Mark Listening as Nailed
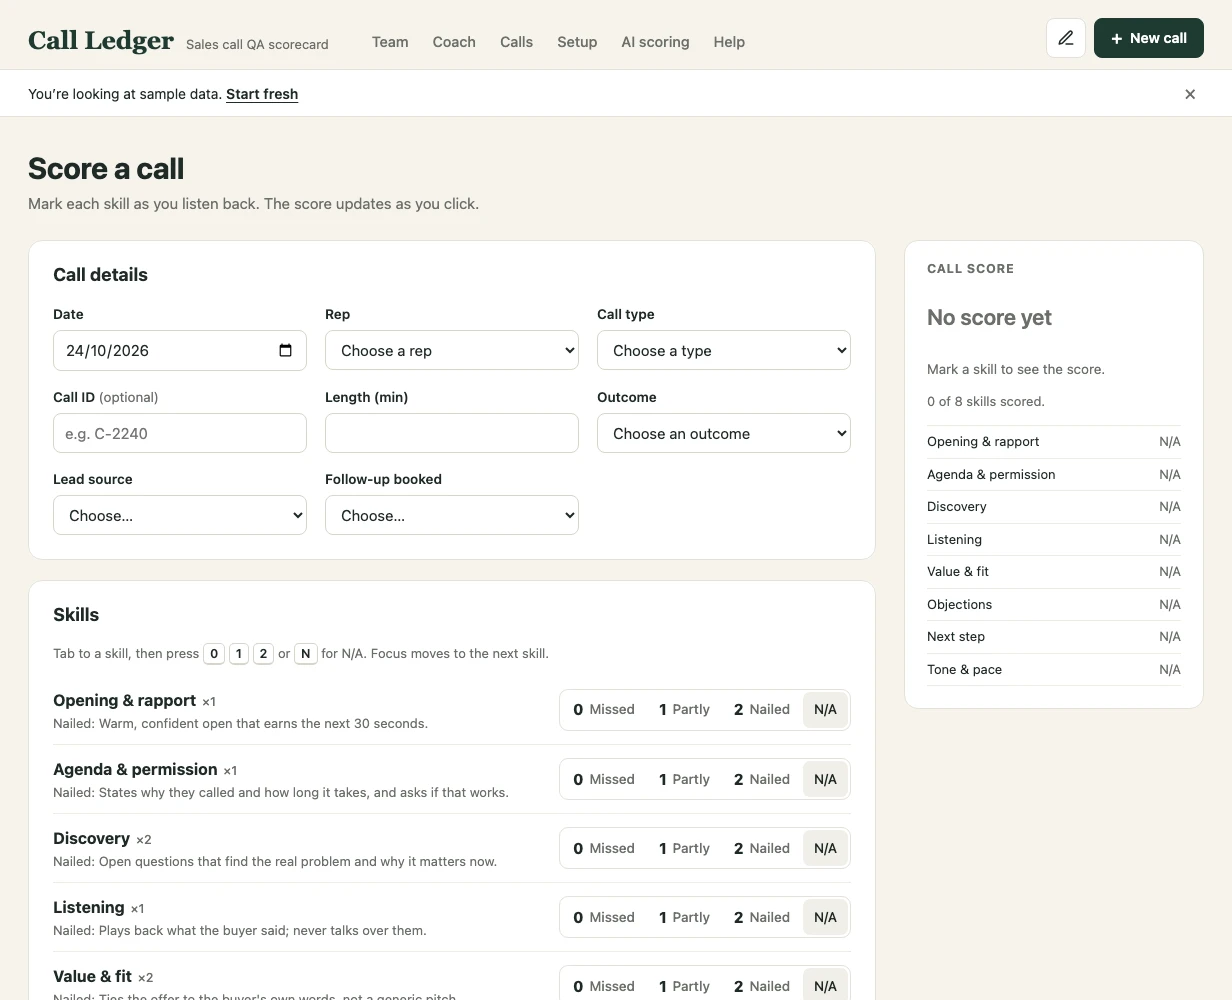This screenshot has height=1000, width=1232. pyautogui.click(x=762, y=917)
